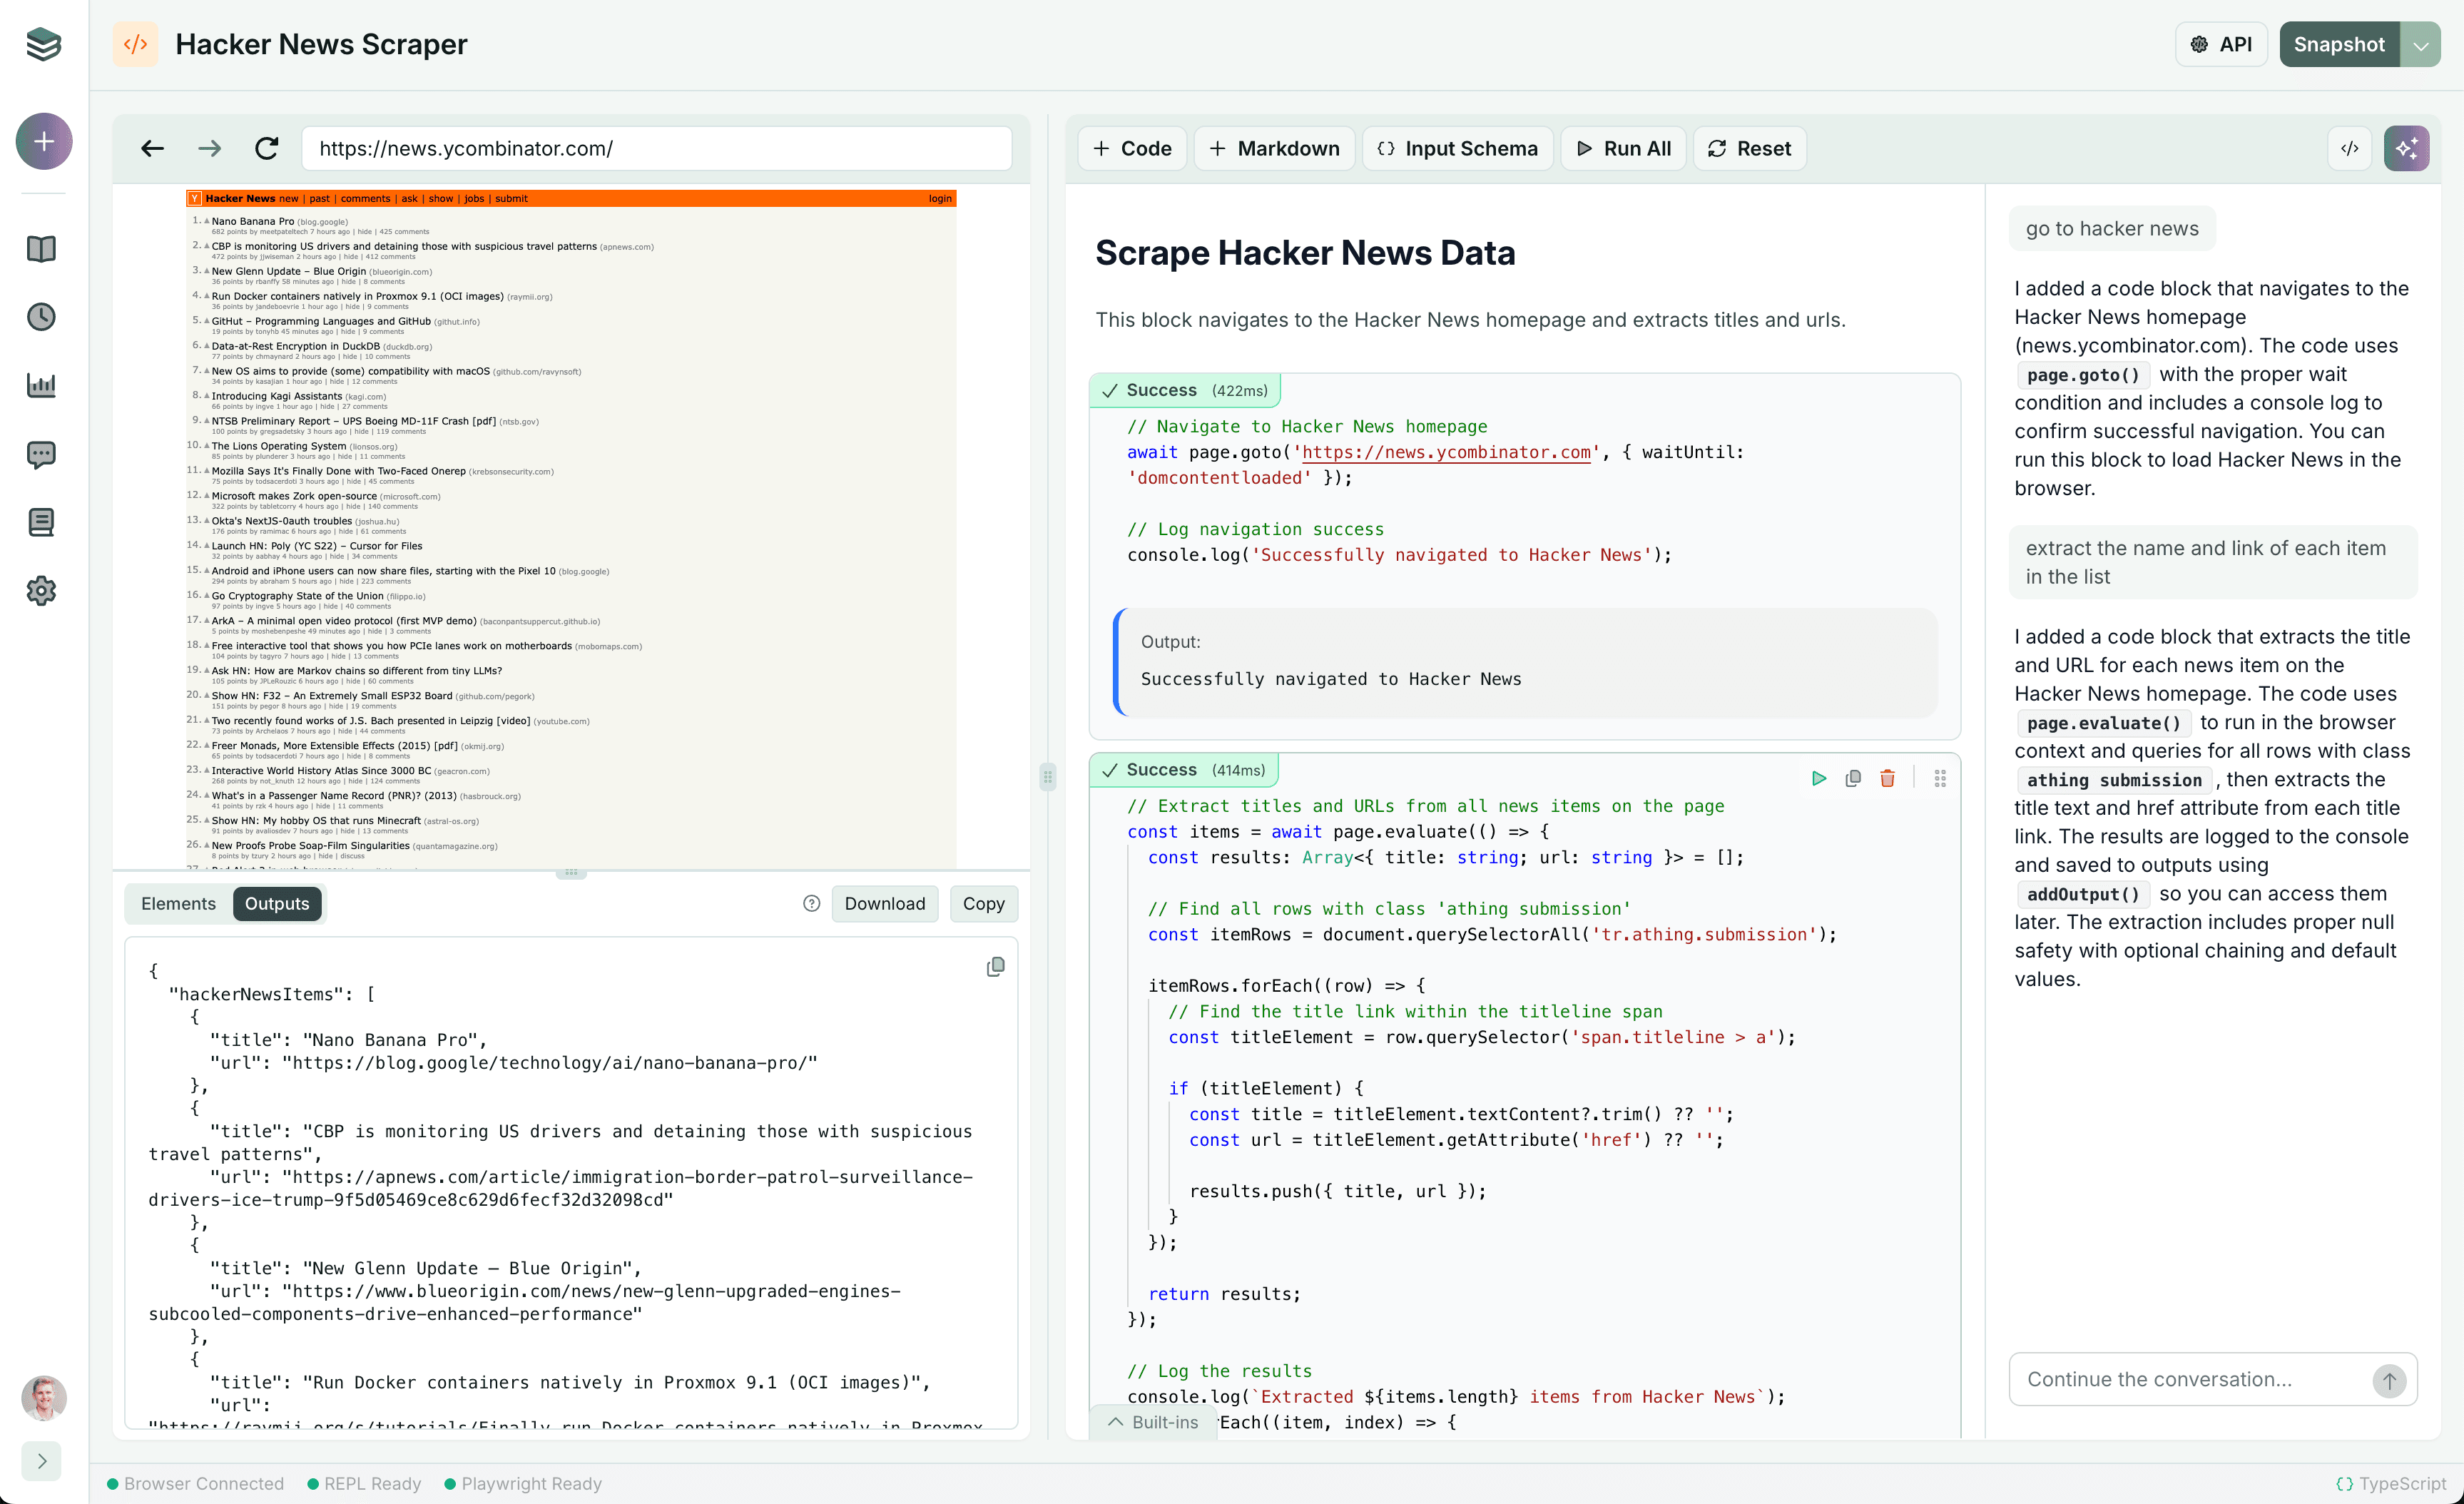Open the documentation book icon in sidebar
Screen dimensions: 2464x1504
pyautogui.click(x=41, y=249)
